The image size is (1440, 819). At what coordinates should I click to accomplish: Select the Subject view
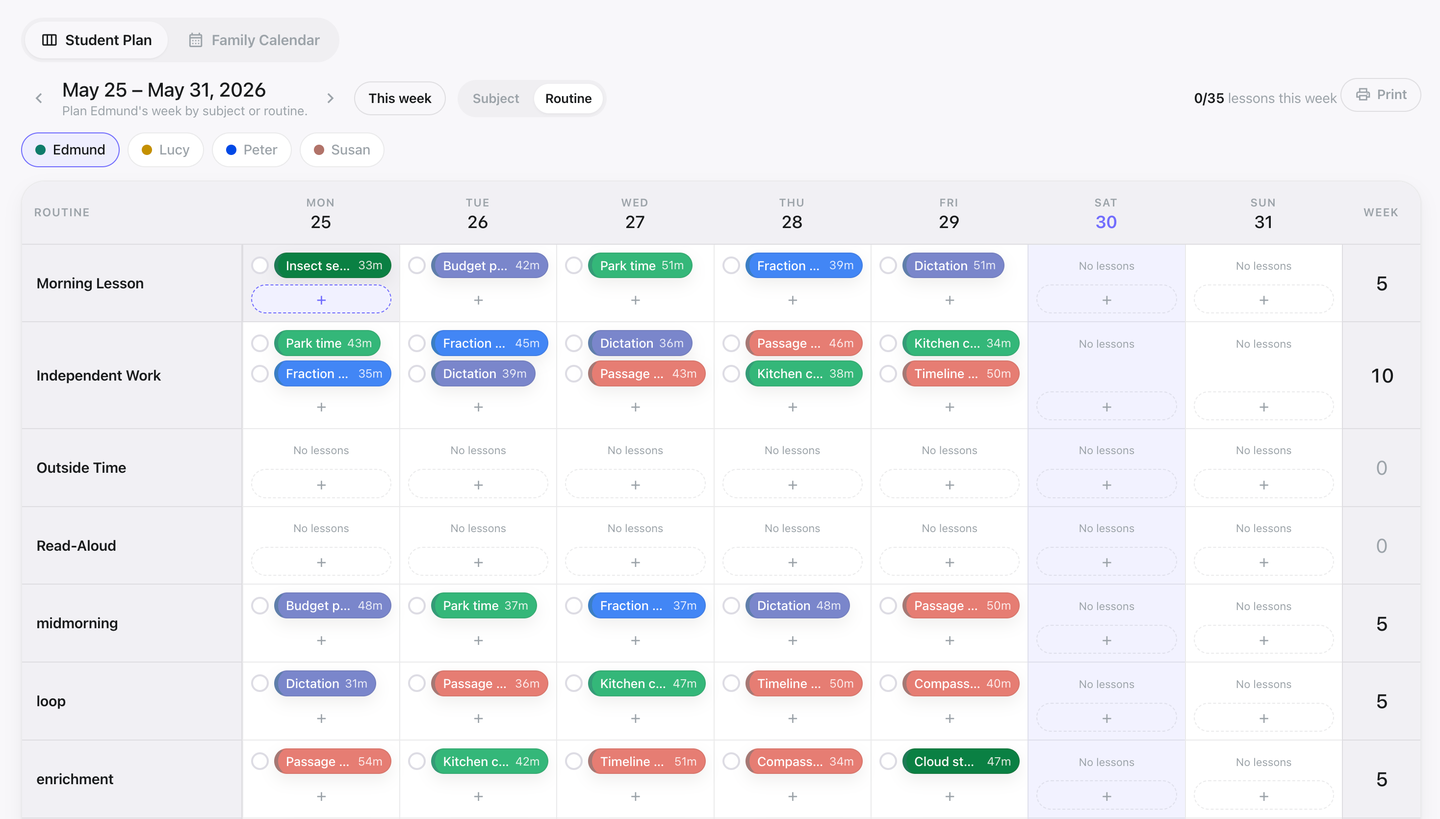point(496,98)
